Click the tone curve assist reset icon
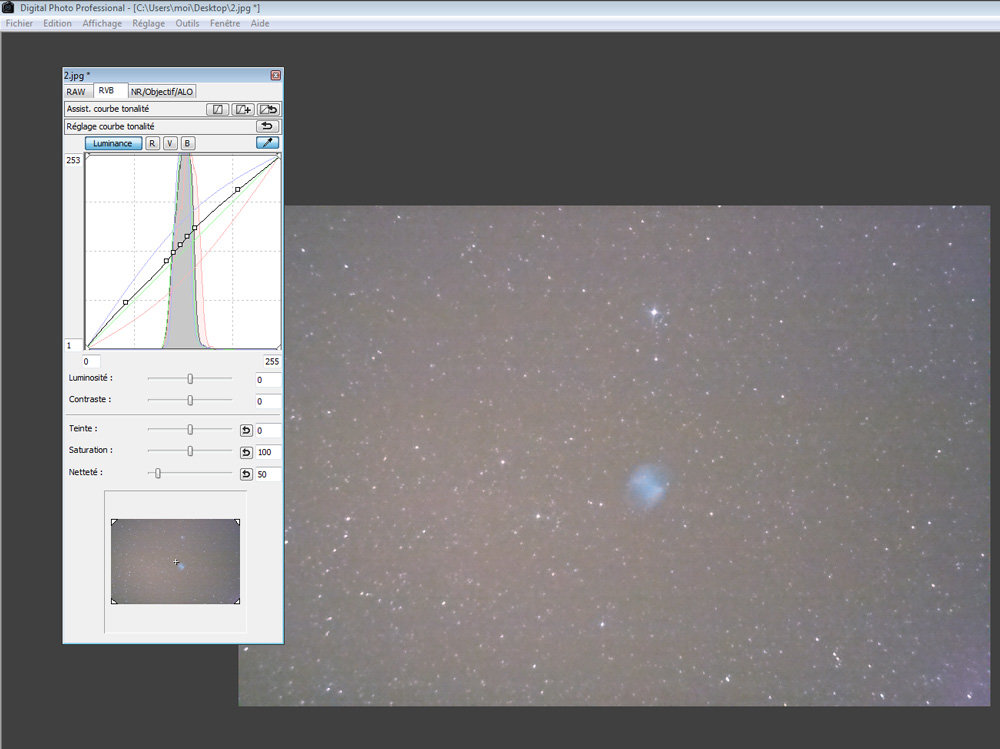Image resolution: width=1000 pixels, height=749 pixels. pos(268,109)
